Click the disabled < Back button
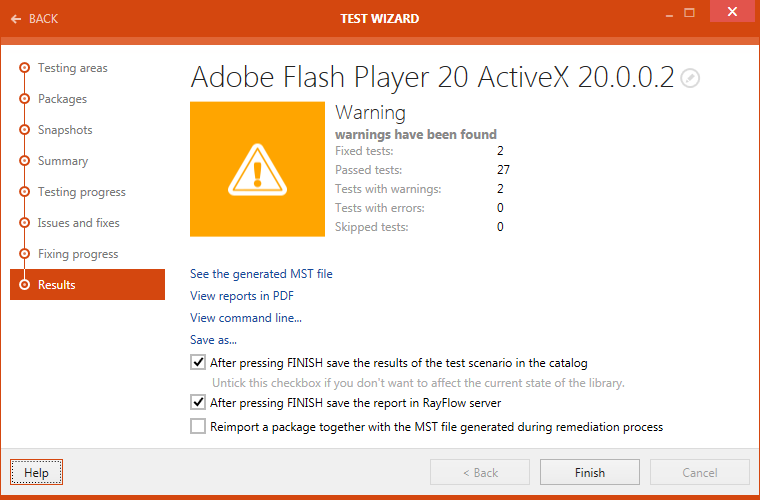 tap(480, 472)
